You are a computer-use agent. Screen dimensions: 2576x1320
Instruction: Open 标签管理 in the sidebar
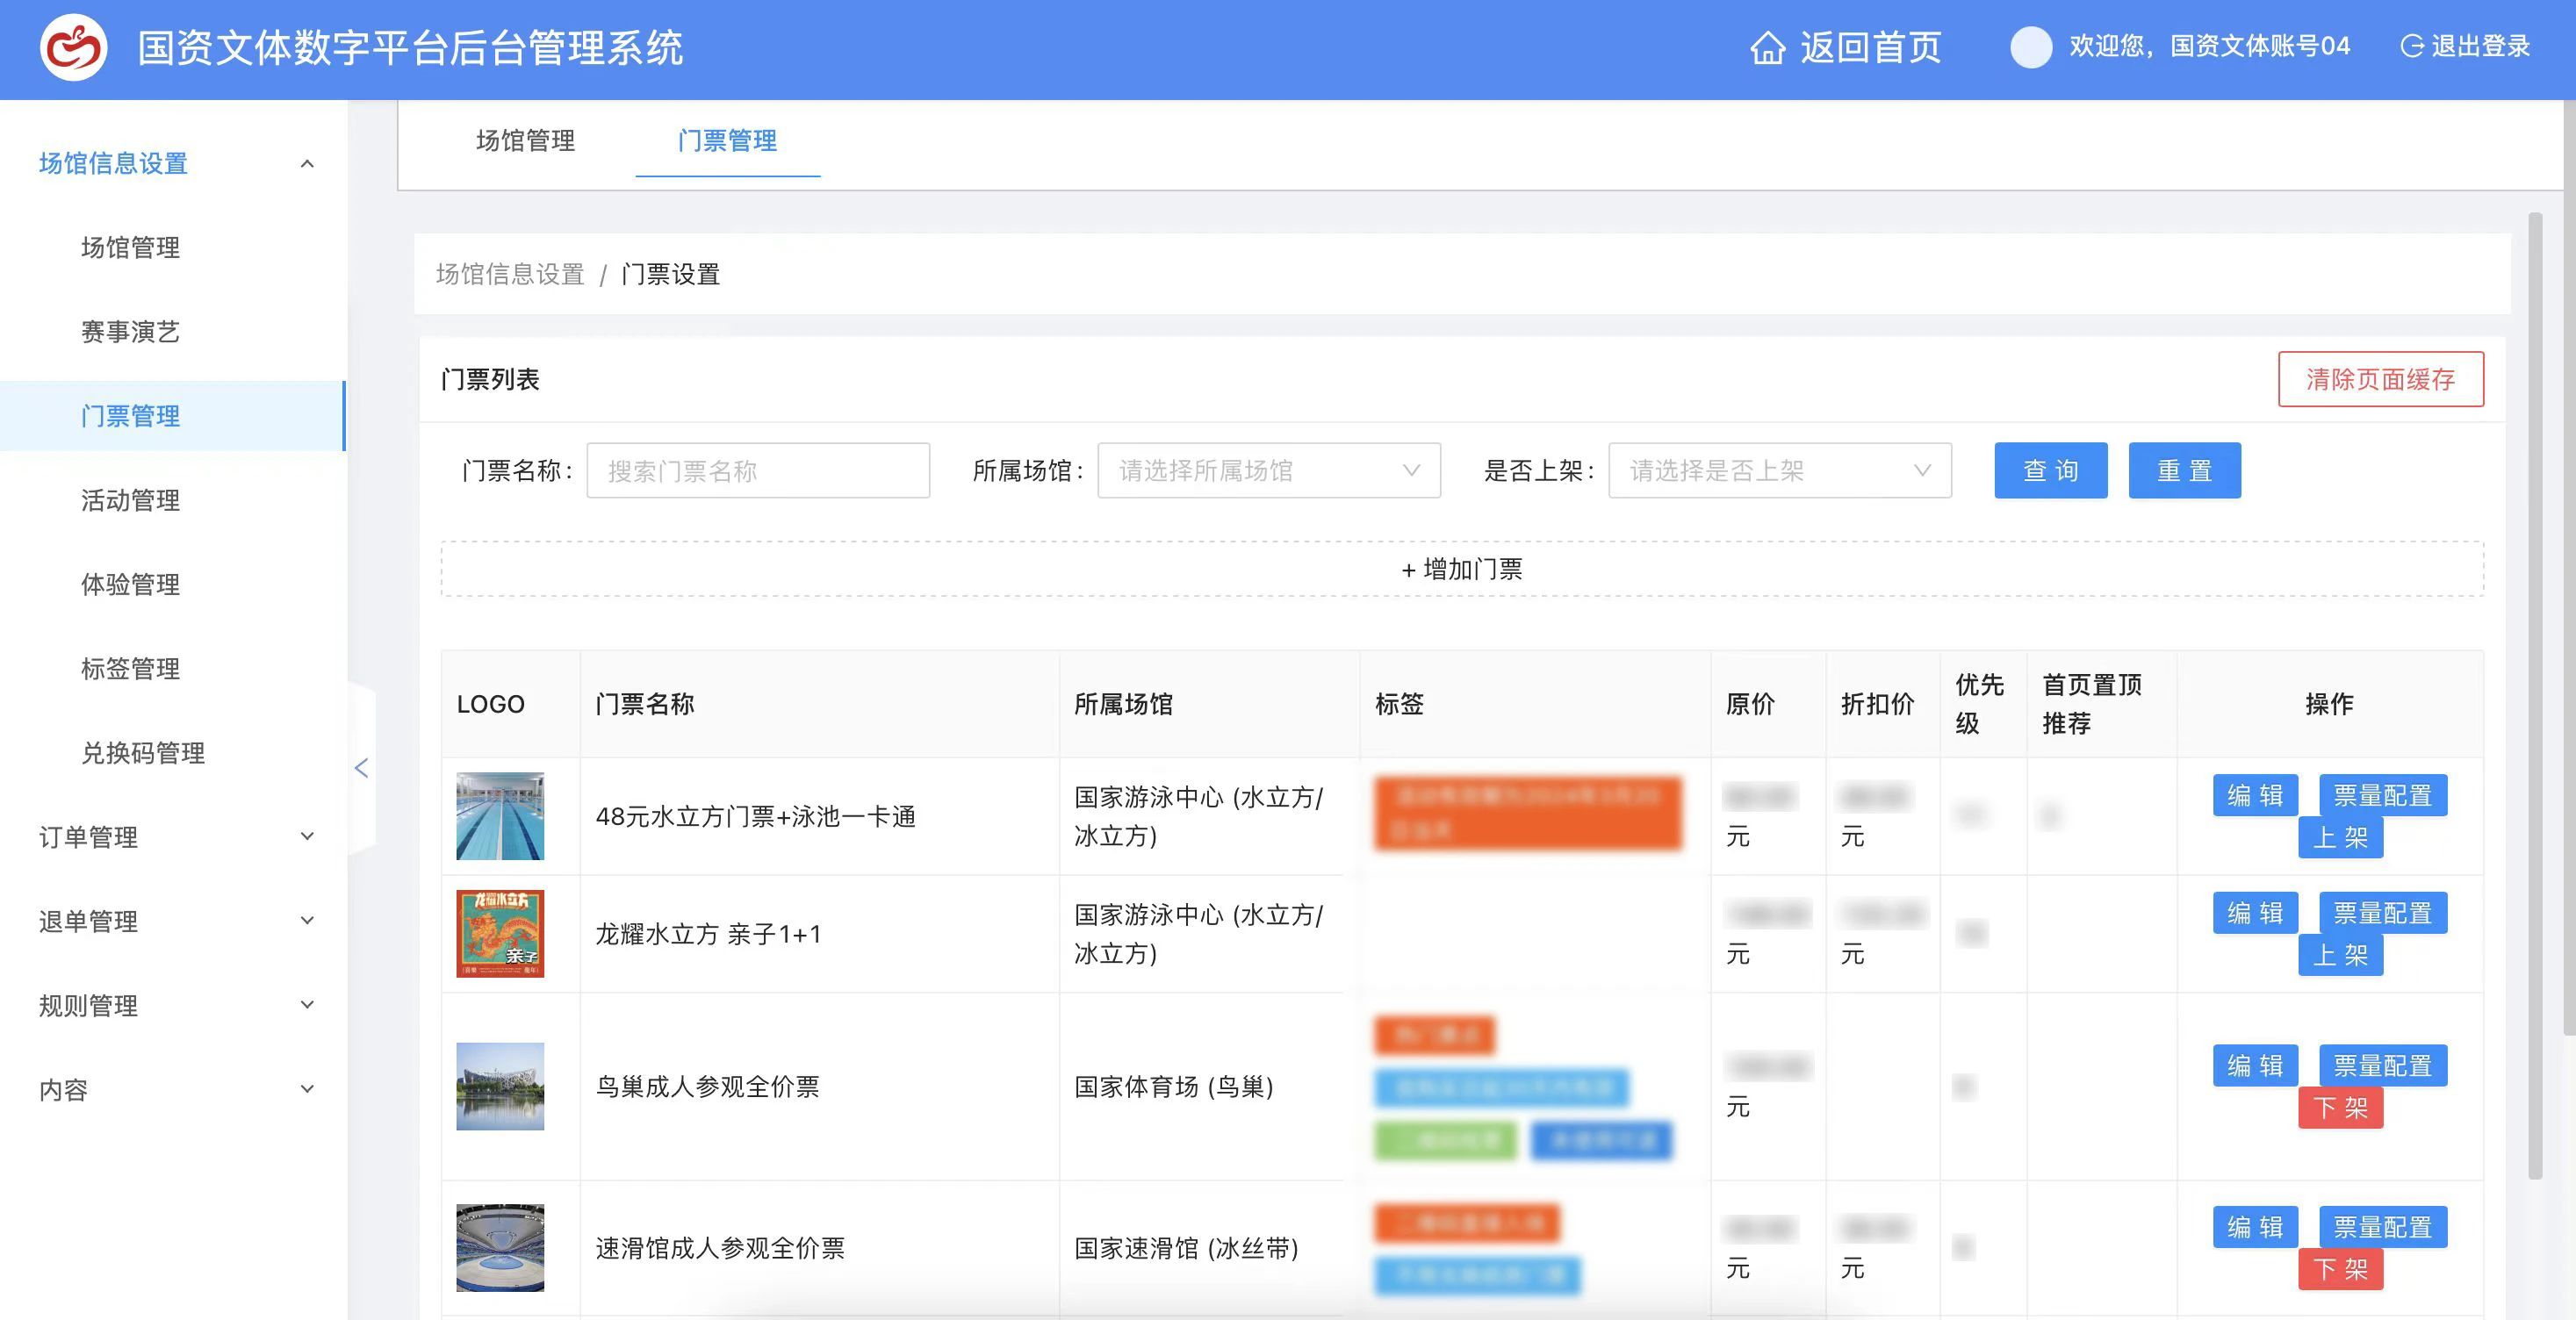pyautogui.click(x=130, y=668)
